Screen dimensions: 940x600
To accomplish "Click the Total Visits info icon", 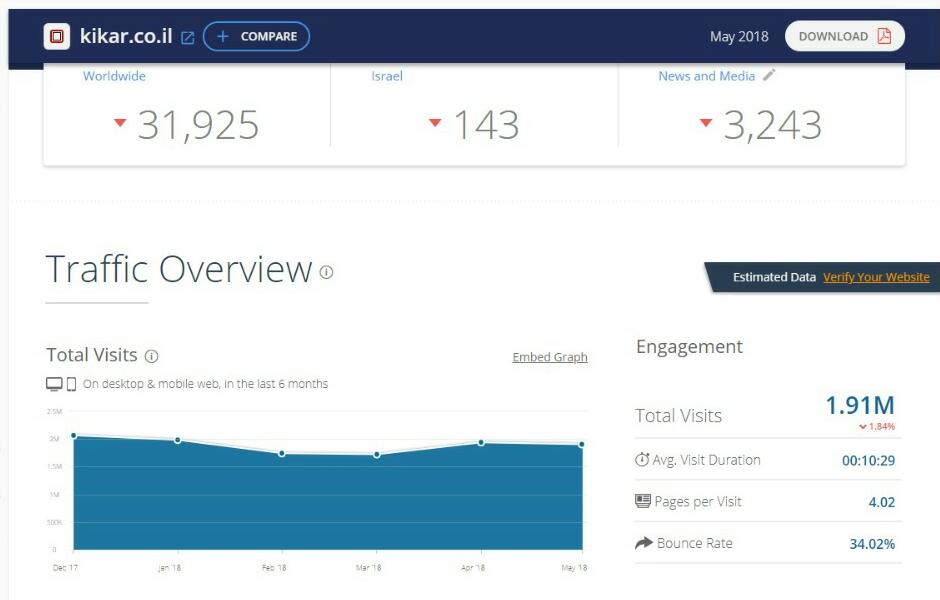I will point(152,356).
